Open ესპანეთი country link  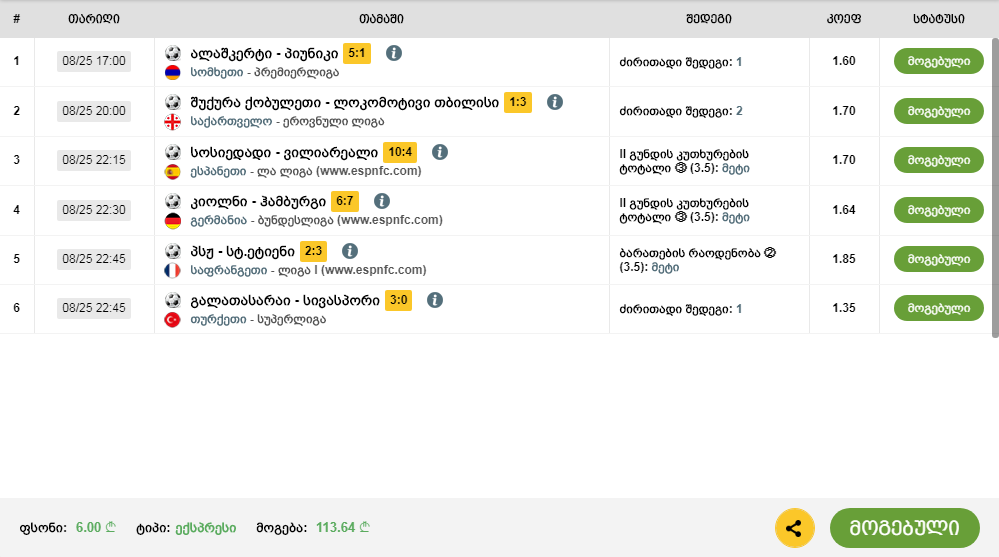pyautogui.click(x=218, y=171)
